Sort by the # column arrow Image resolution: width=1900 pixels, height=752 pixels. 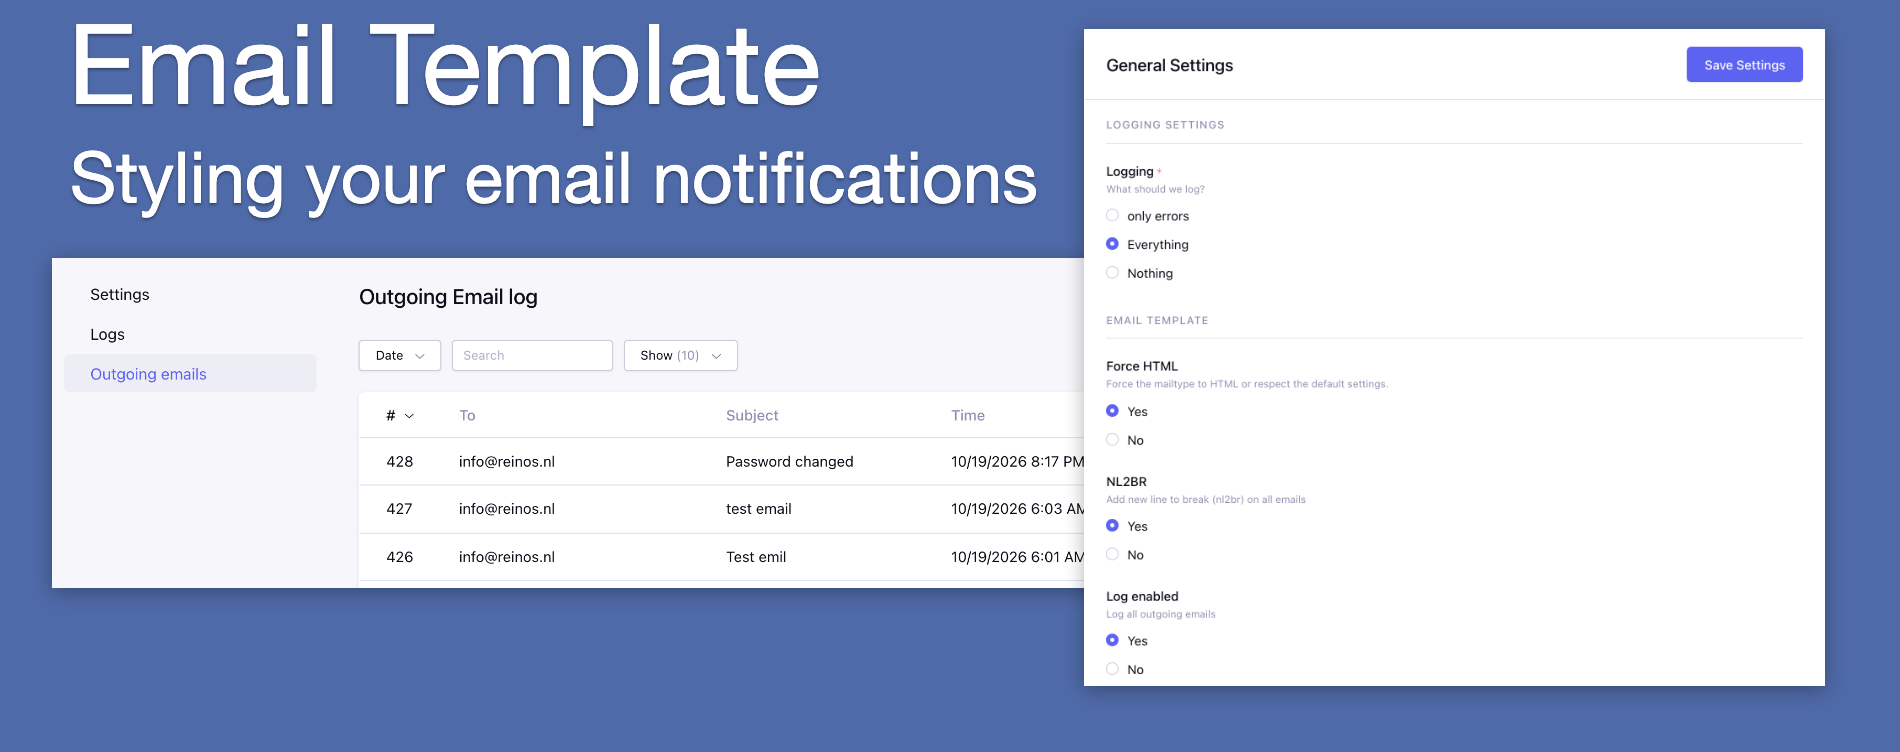tap(409, 416)
